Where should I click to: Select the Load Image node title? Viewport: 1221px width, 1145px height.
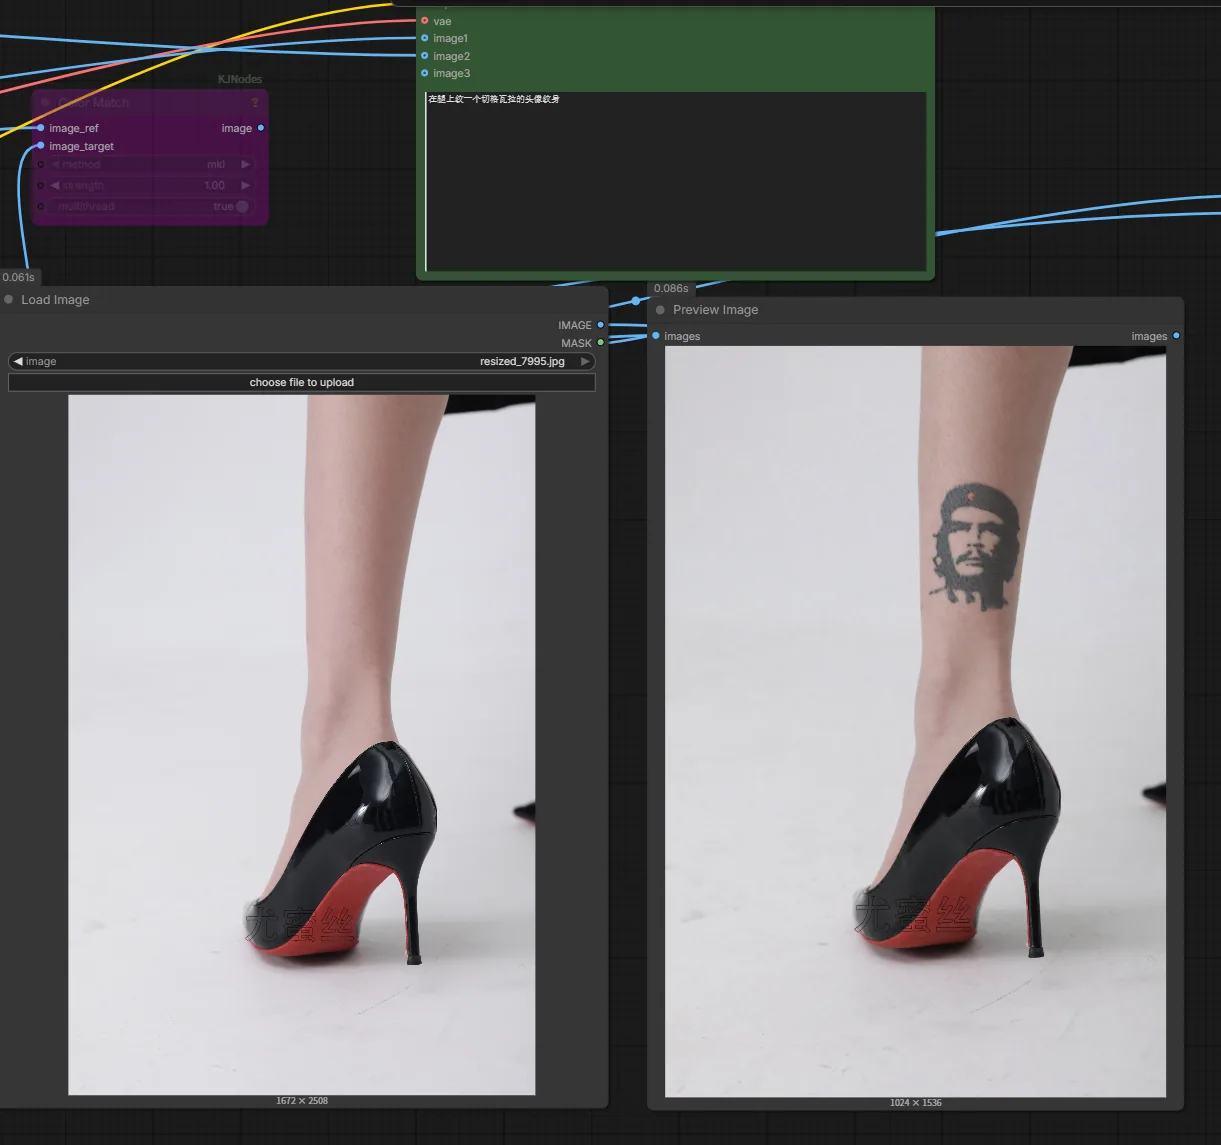[55, 300]
